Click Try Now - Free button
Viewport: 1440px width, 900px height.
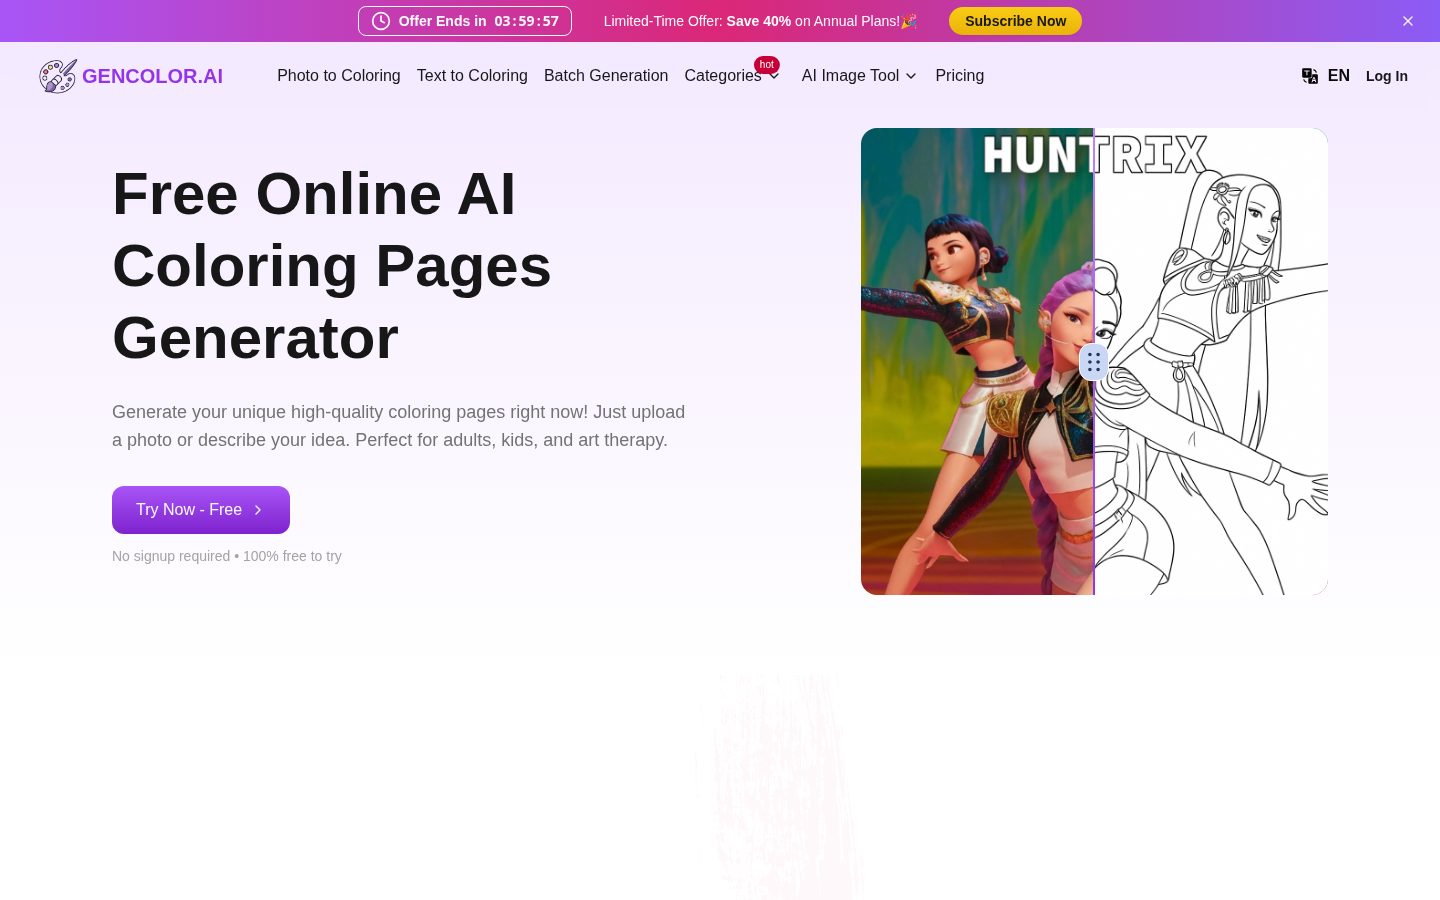pos(201,510)
